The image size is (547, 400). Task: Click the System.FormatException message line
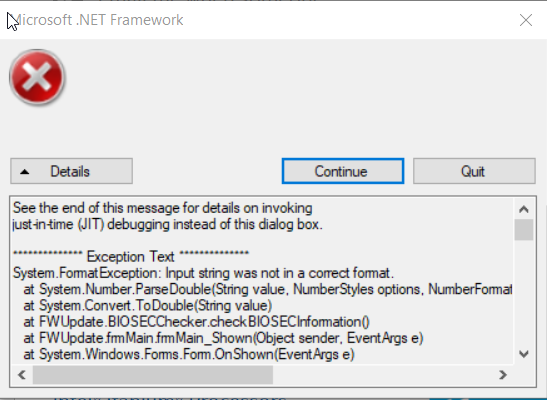(x=203, y=273)
